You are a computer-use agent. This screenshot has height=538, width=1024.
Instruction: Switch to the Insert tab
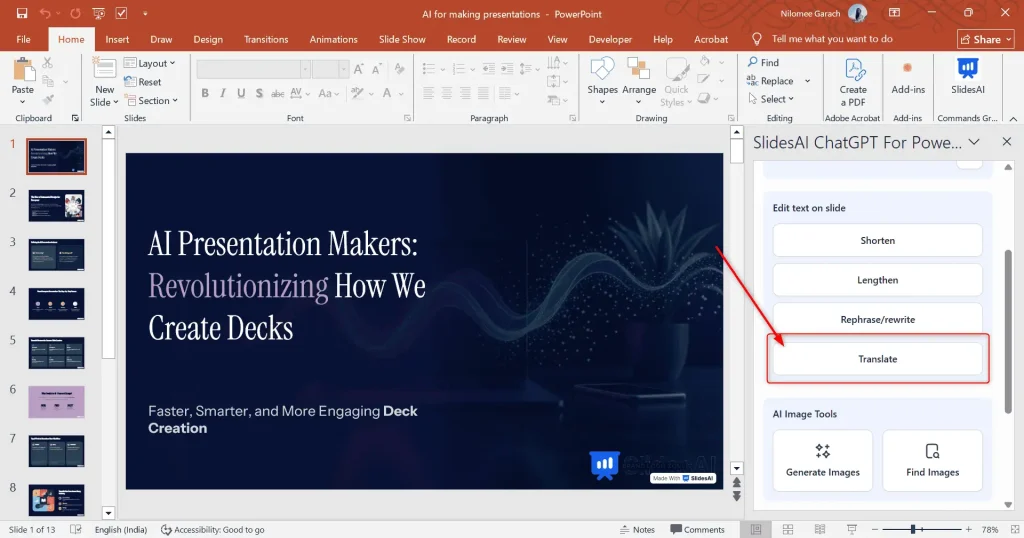coord(117,39)
